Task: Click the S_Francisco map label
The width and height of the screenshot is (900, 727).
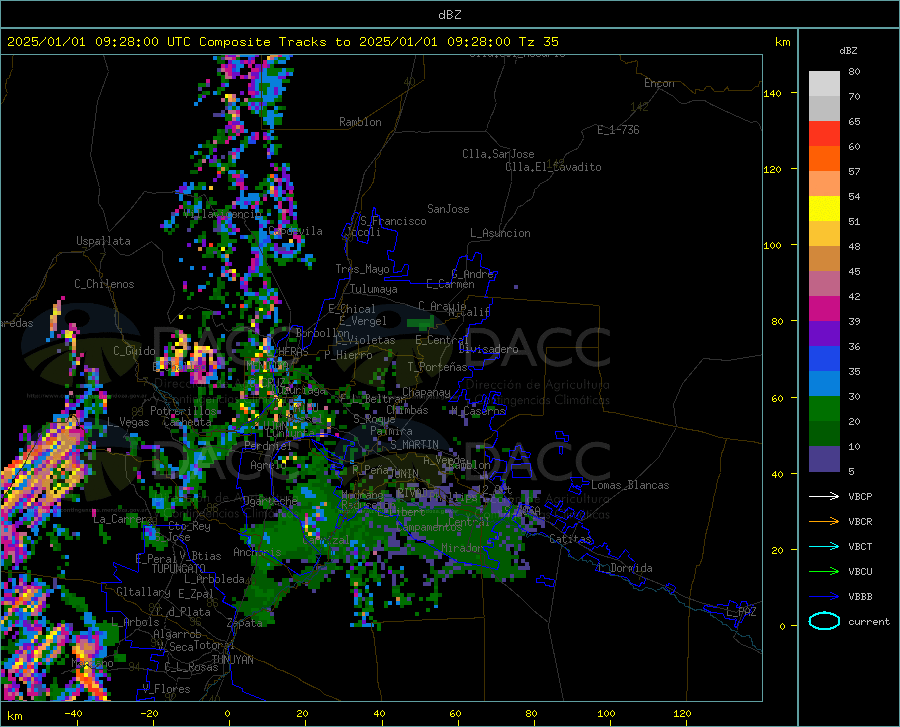Action: tap(393, 221)
